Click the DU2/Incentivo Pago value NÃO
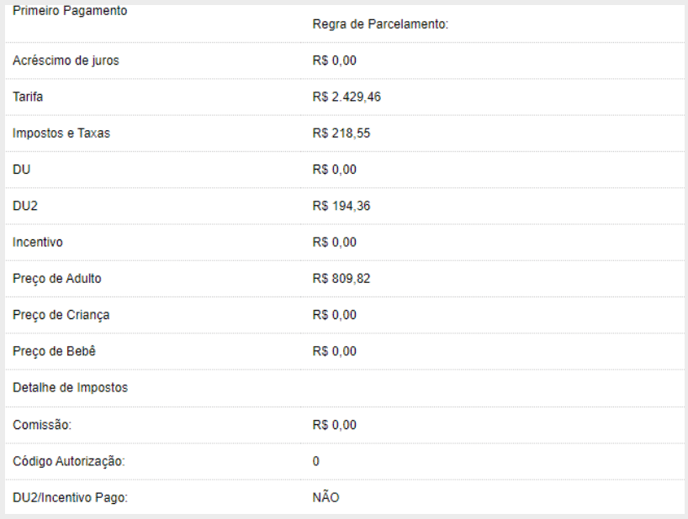Image resolution: width=688 pixels, height=519 pixels. 327,497
